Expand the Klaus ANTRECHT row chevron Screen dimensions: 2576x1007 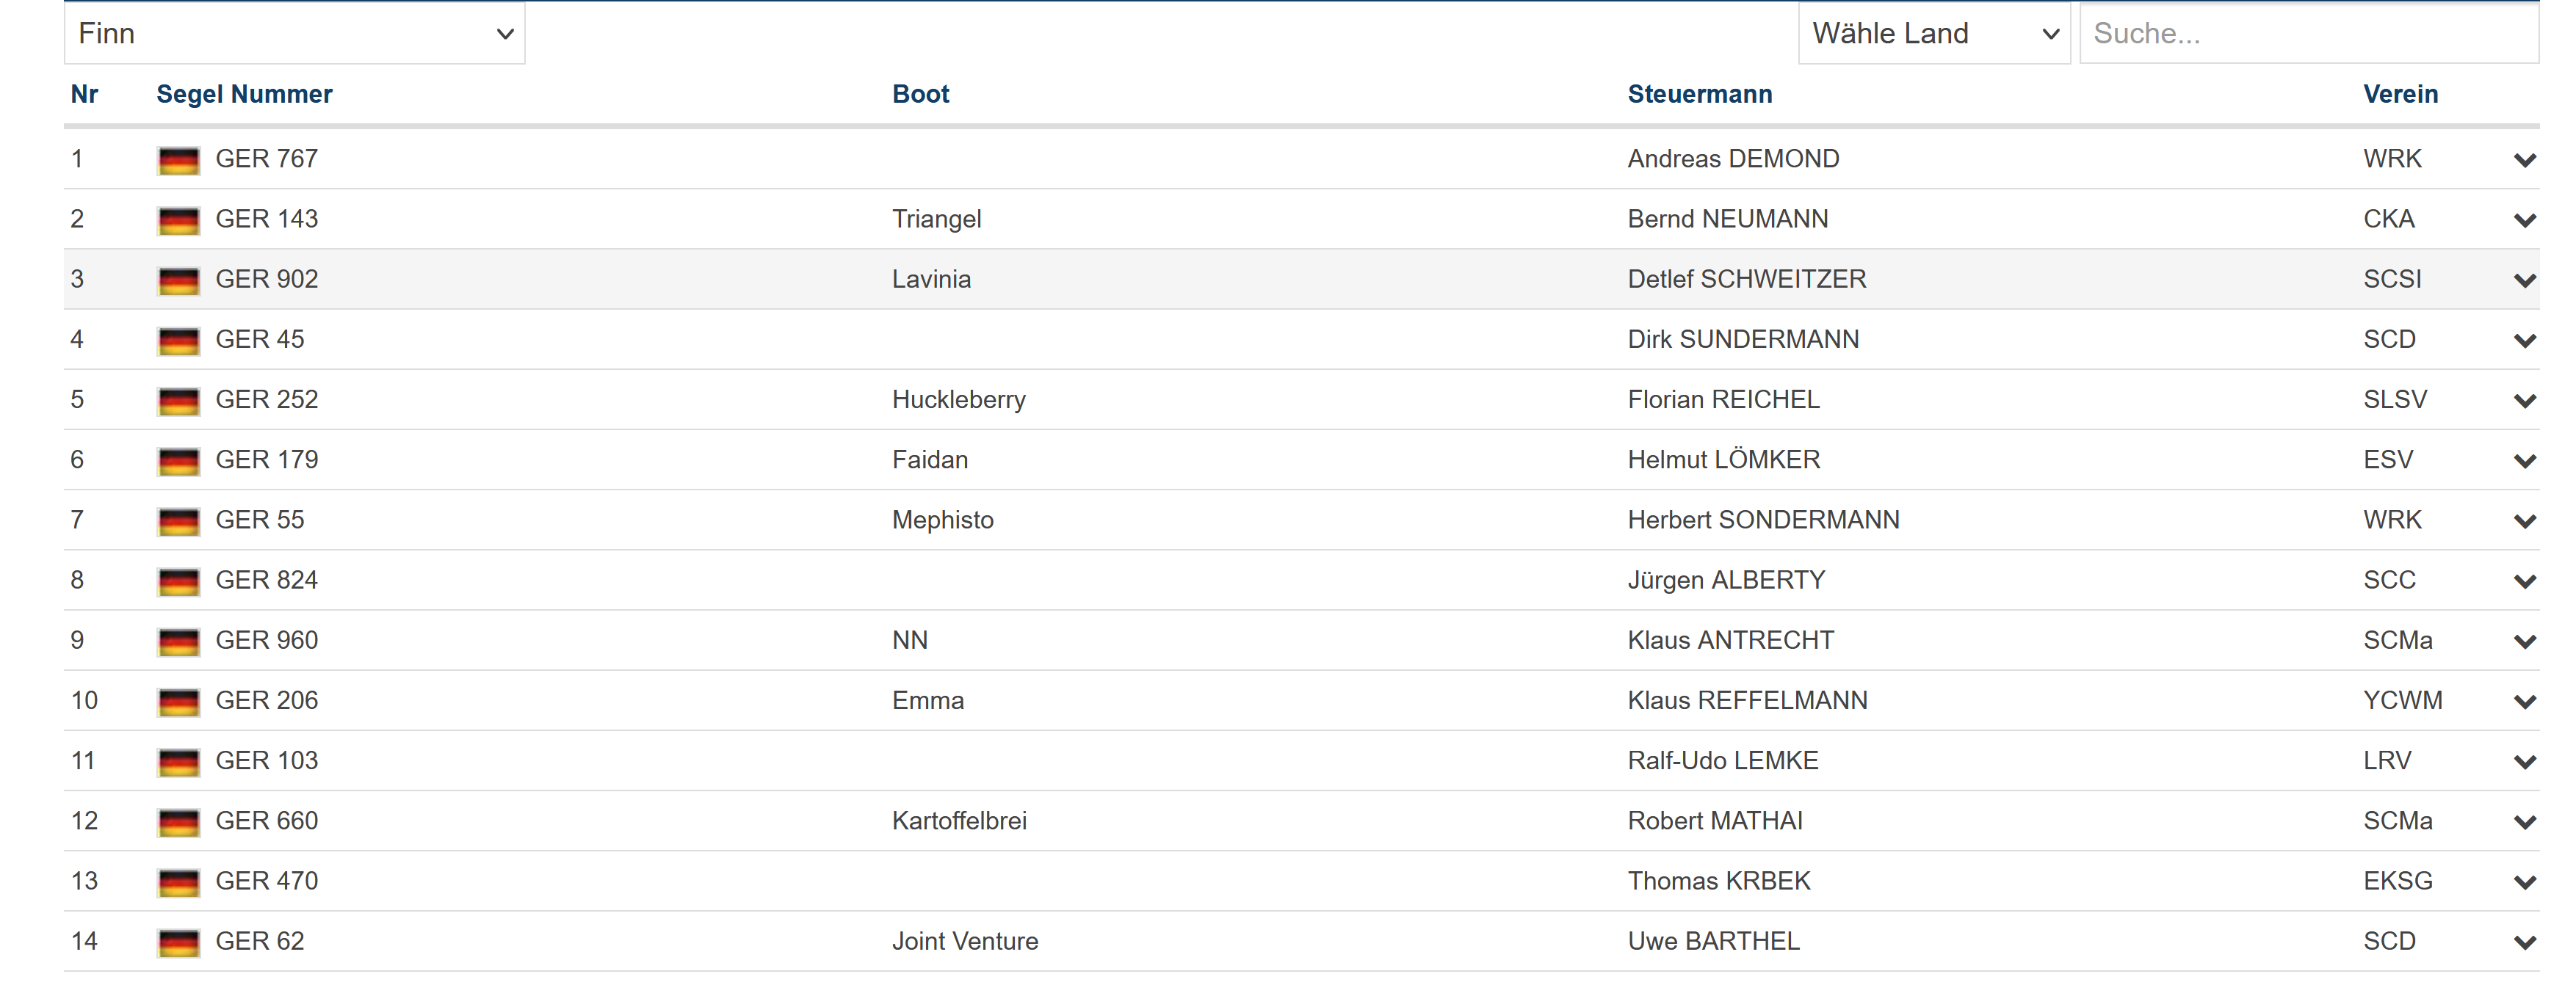2524,641
